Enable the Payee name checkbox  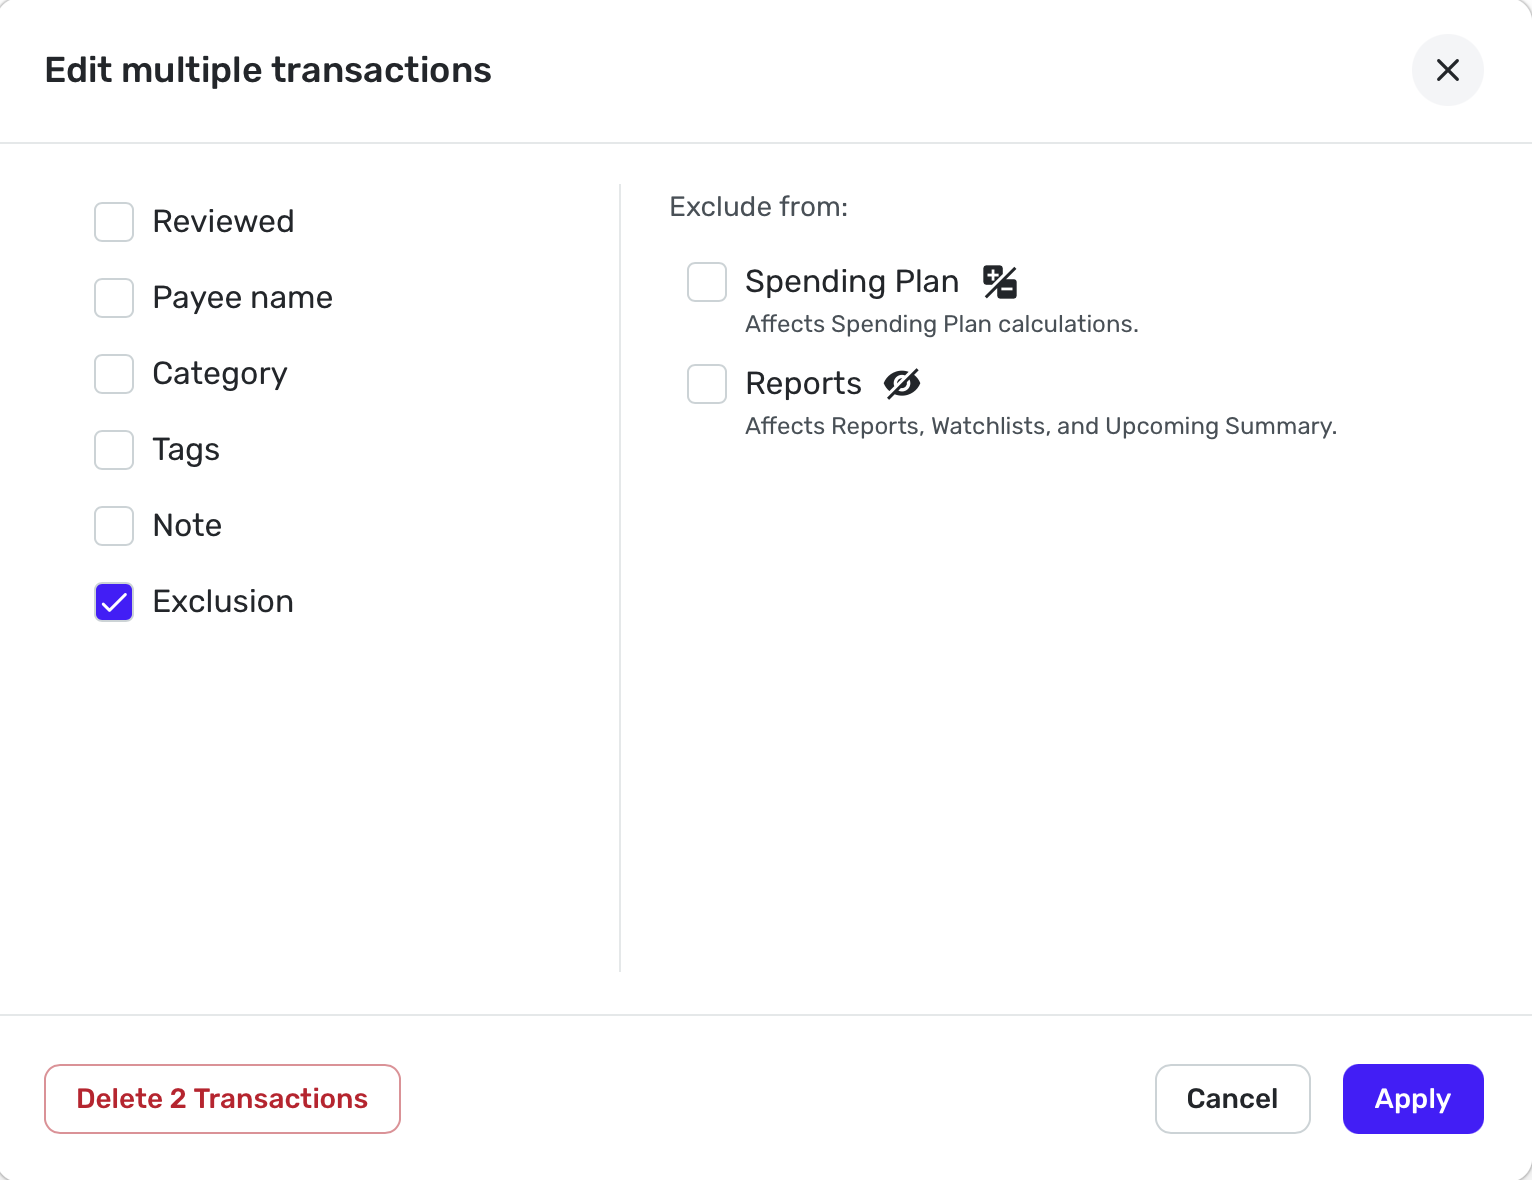click(114, 298)
